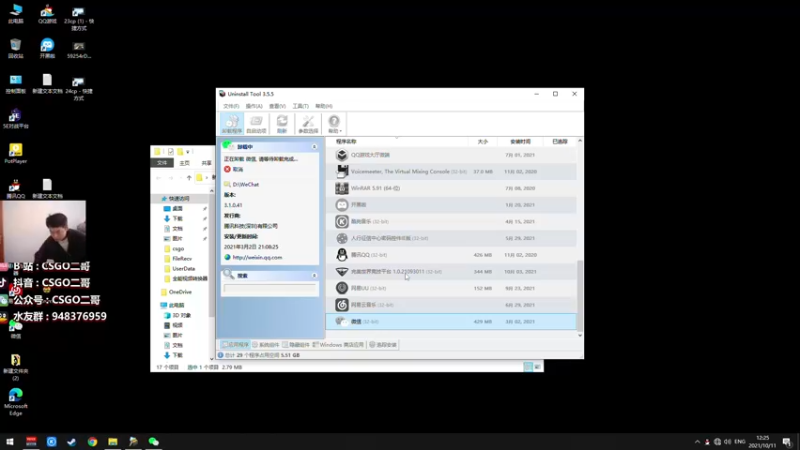Open 参数选择 Preferences wrench icon
The height and width of the screenshot is (450, 800).
pyautogui.click(x=308, y=124)
